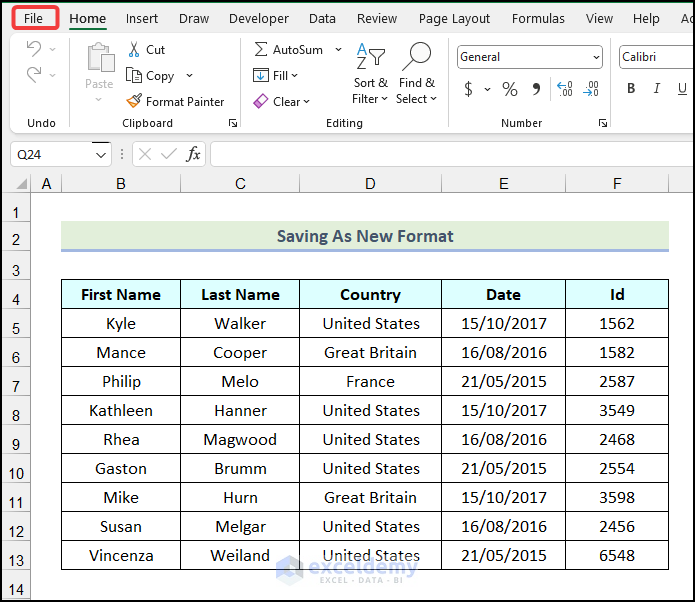Select the column D header
This screenshot has width=695, height=602.
(370, 183)
